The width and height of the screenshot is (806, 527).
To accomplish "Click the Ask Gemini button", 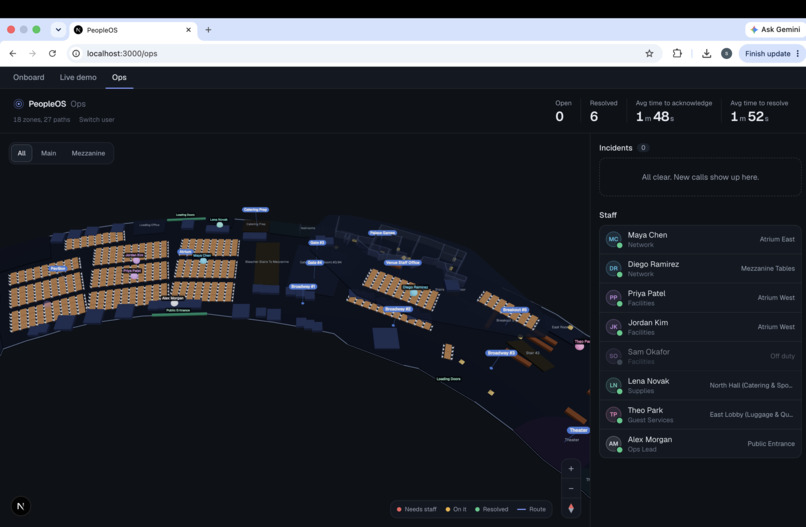I will (x=775, y=29).
